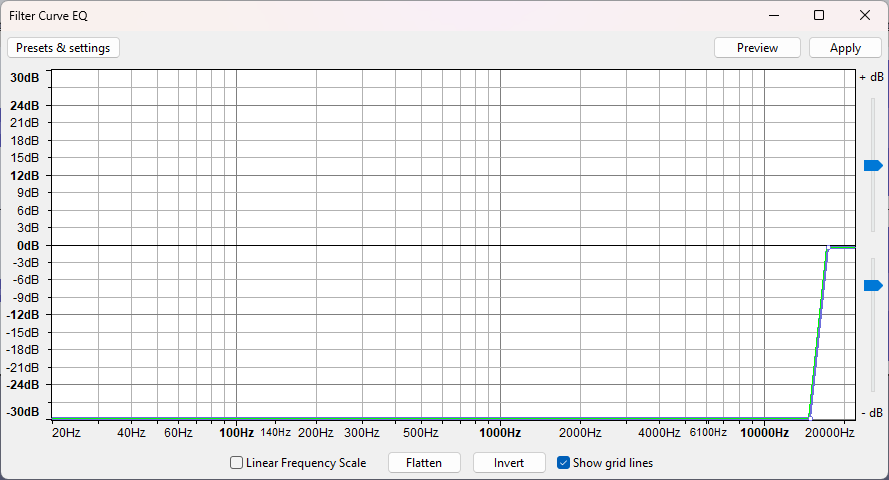This screenshot has height=480, width=889.
Task: Click the curve's top corner near 20000Hz
Action: click(828, 246)
